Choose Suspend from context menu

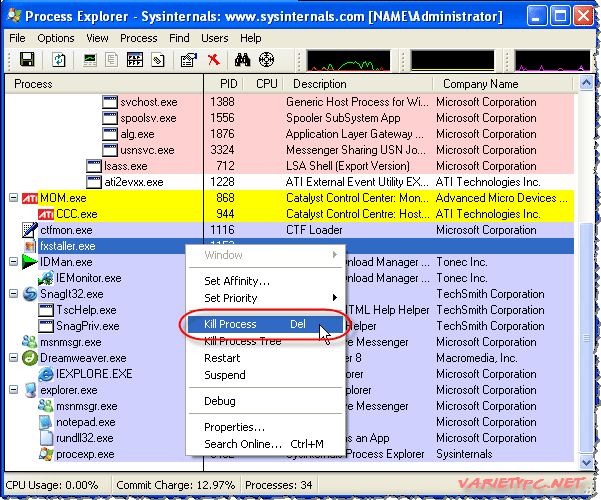[x=265, y=375]
